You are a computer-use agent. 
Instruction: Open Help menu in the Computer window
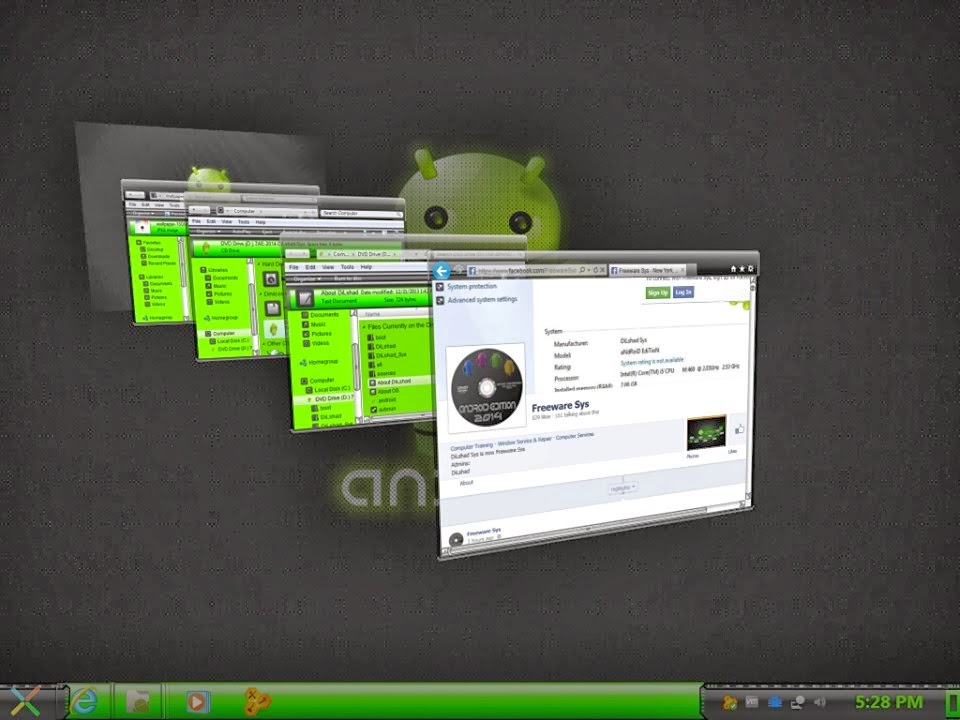[x=260, y=222]
